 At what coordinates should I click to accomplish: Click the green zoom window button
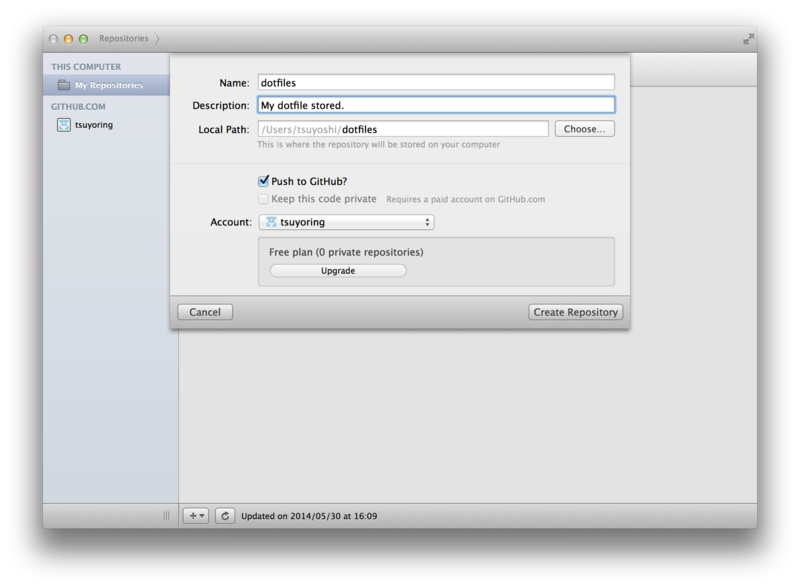(x=84, y=39)
